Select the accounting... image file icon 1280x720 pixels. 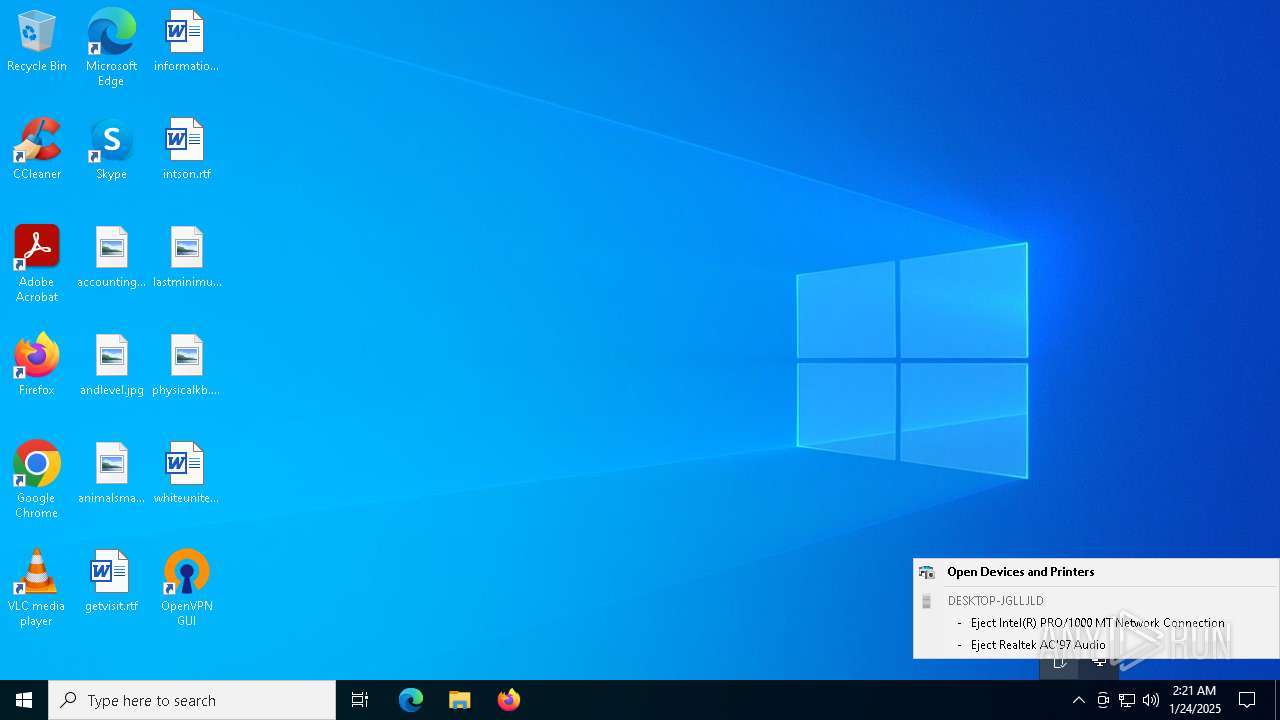click(111, 258)
